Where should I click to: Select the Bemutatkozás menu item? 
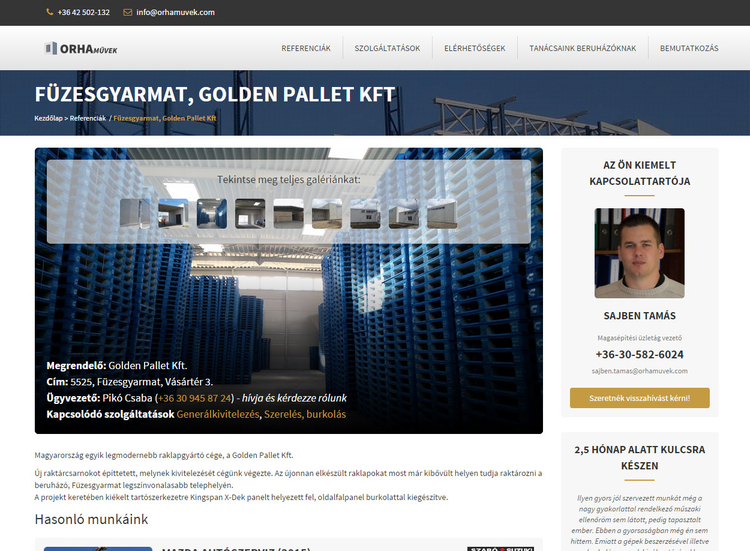tap(689, 48)
